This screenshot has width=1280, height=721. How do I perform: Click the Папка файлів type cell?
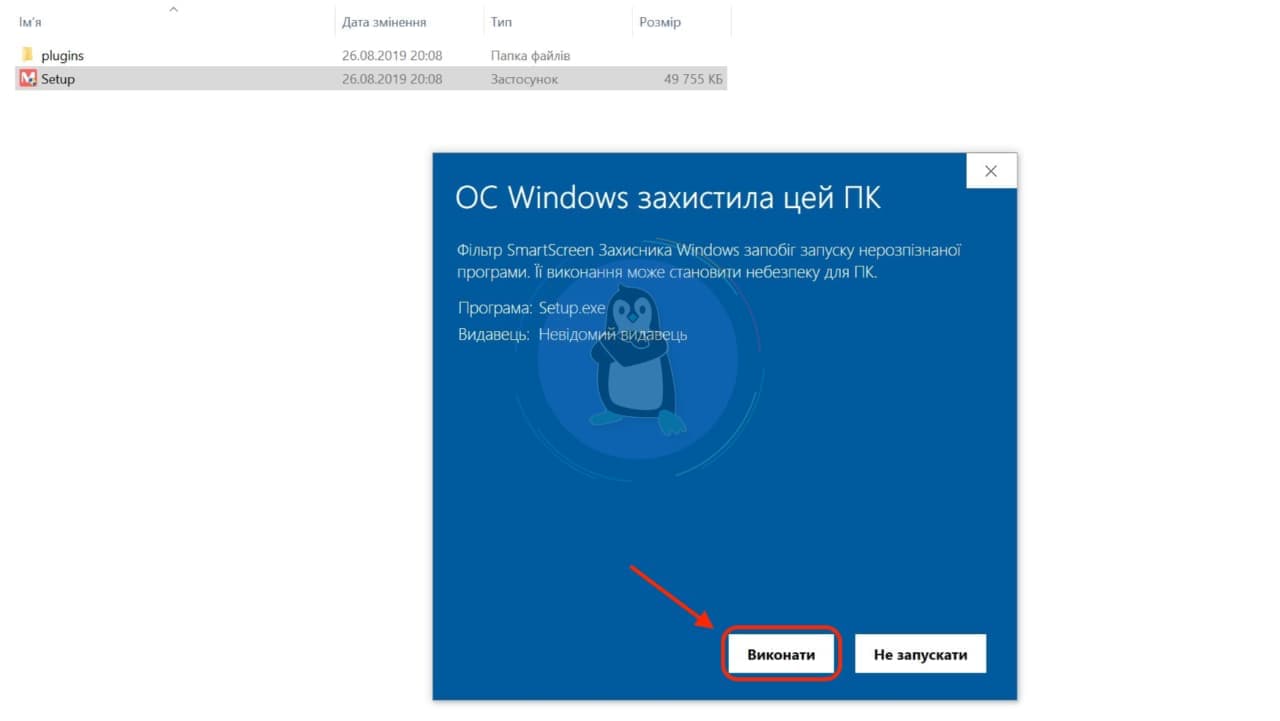530,55
